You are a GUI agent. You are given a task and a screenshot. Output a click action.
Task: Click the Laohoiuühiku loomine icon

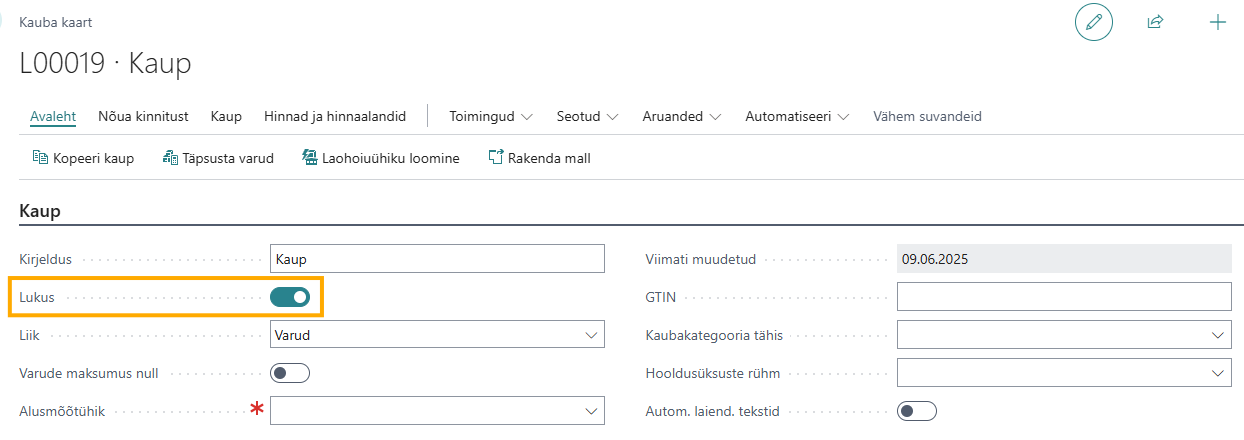[310, 158]
